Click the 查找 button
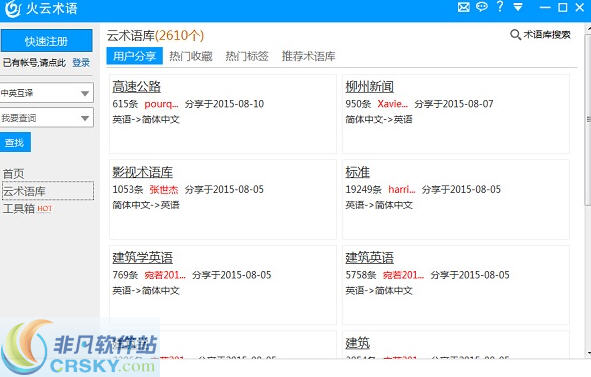The height and width of the screenshot is (377, 591). pos(15,143)
